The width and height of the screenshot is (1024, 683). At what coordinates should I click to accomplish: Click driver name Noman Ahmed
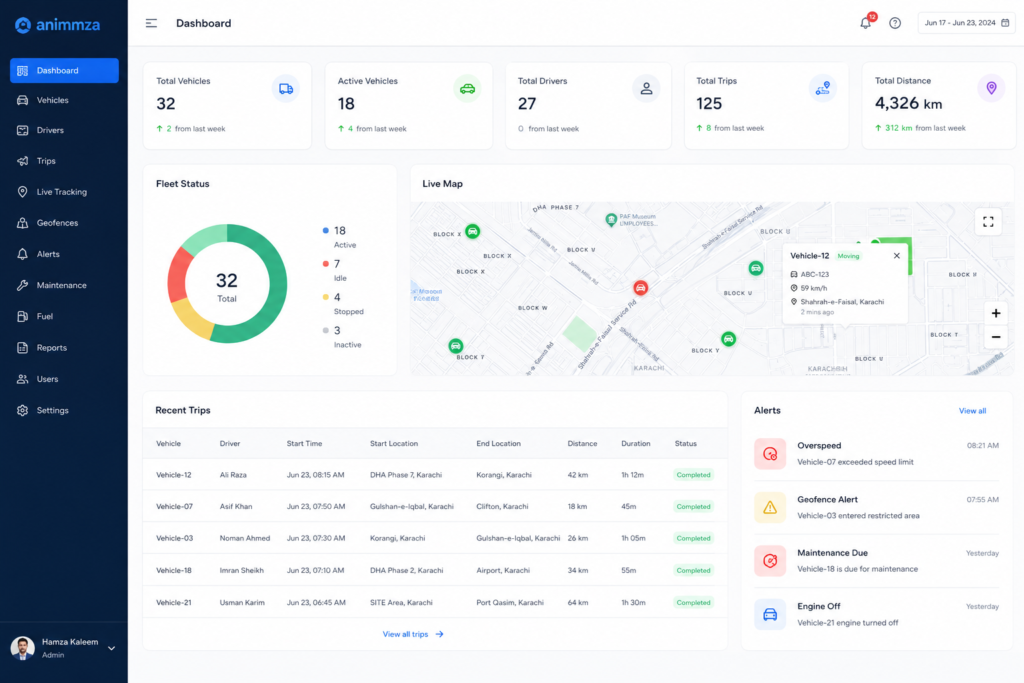point(245,539)
